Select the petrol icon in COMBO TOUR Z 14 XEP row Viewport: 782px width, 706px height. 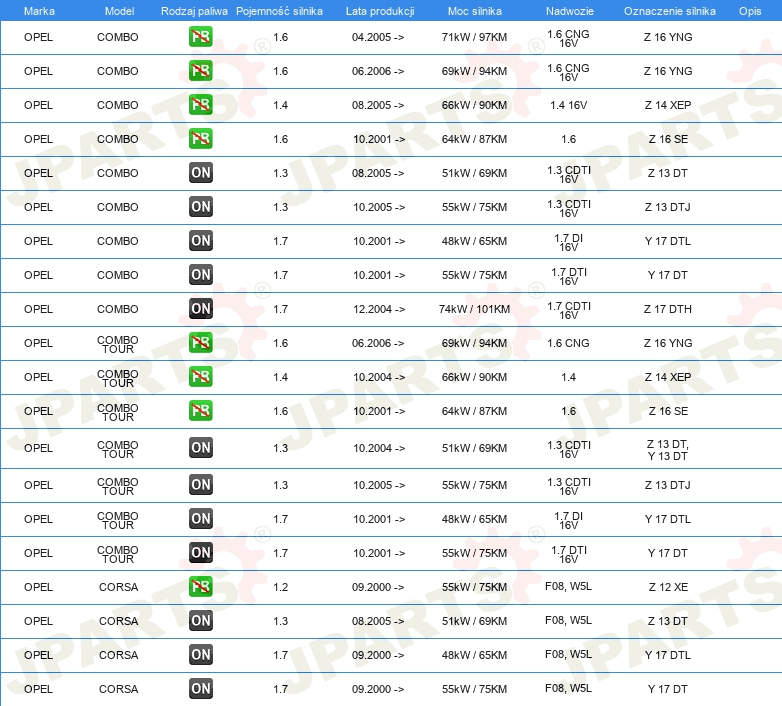(x=200, y=376)
